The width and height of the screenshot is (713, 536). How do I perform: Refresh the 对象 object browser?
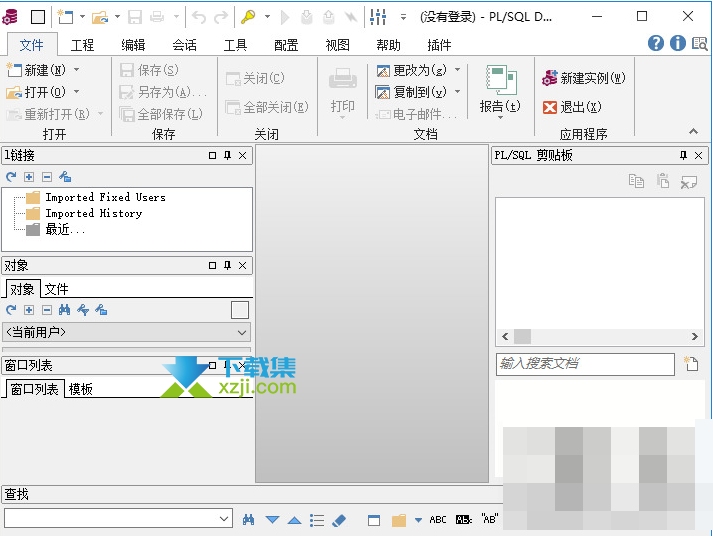(x=11, y=310)
